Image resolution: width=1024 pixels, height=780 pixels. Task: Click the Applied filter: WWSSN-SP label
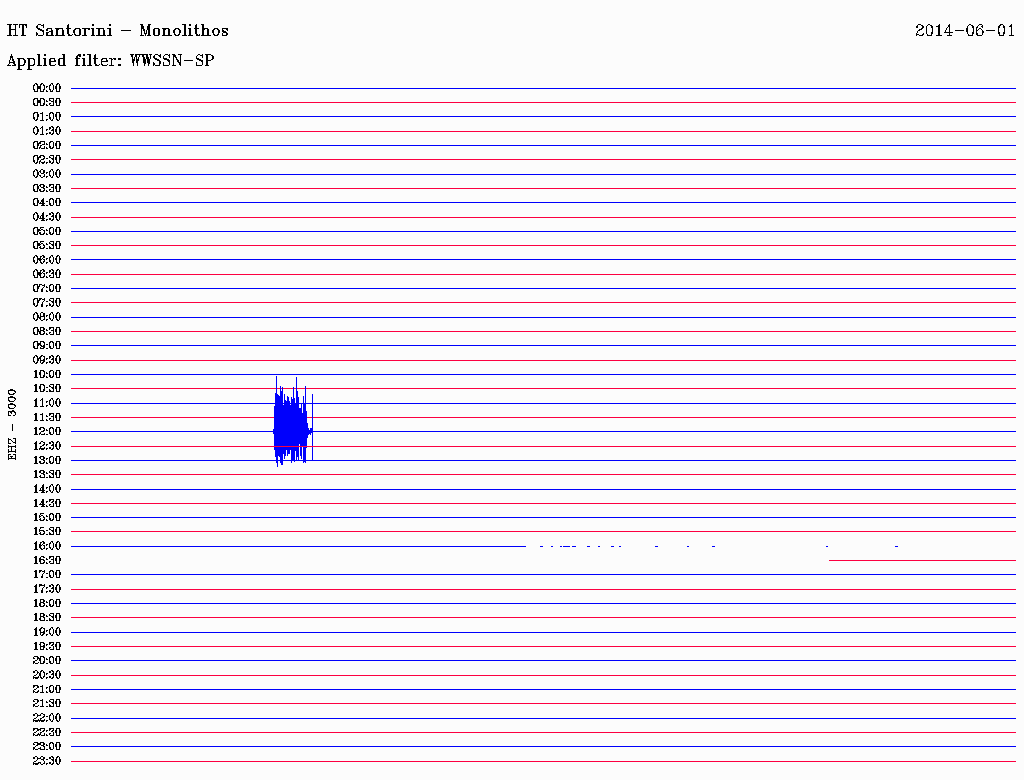(x=110, y=61)
